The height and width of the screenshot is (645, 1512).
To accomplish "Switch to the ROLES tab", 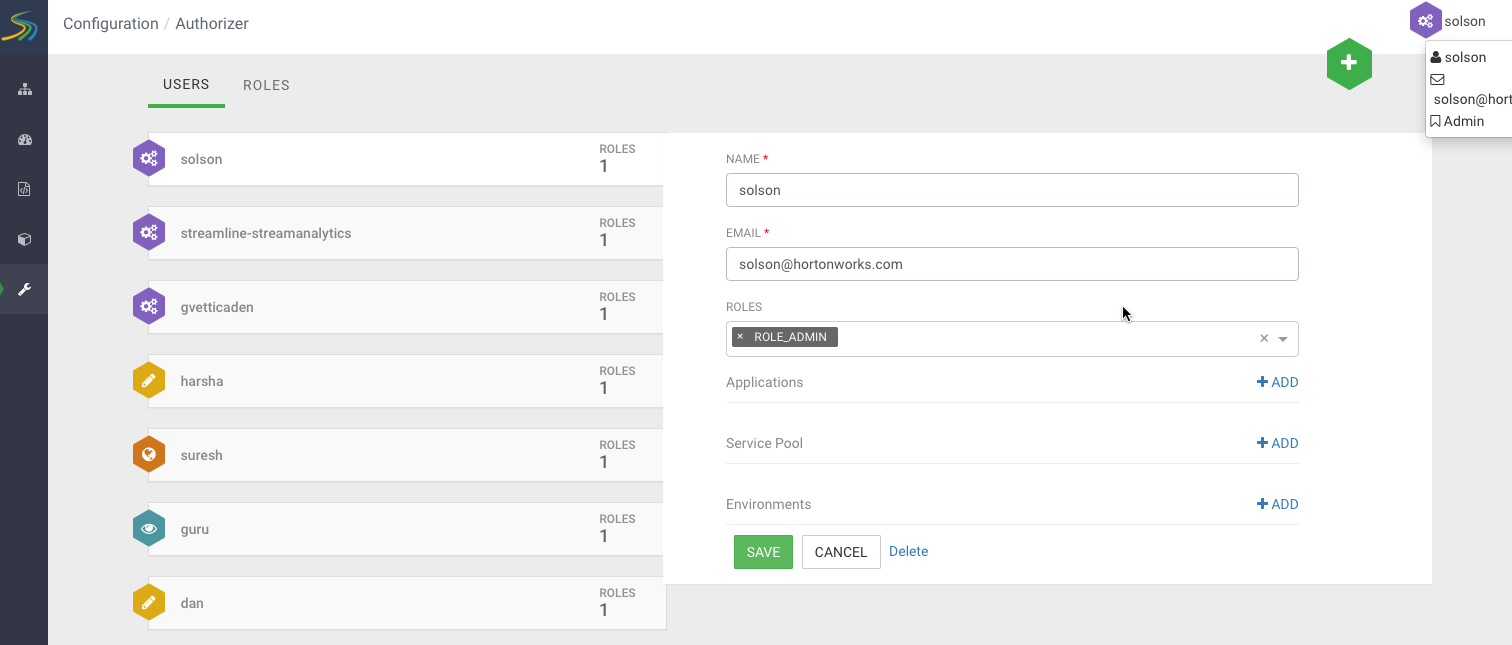I will pyautogui.click(x=266, y=86).
